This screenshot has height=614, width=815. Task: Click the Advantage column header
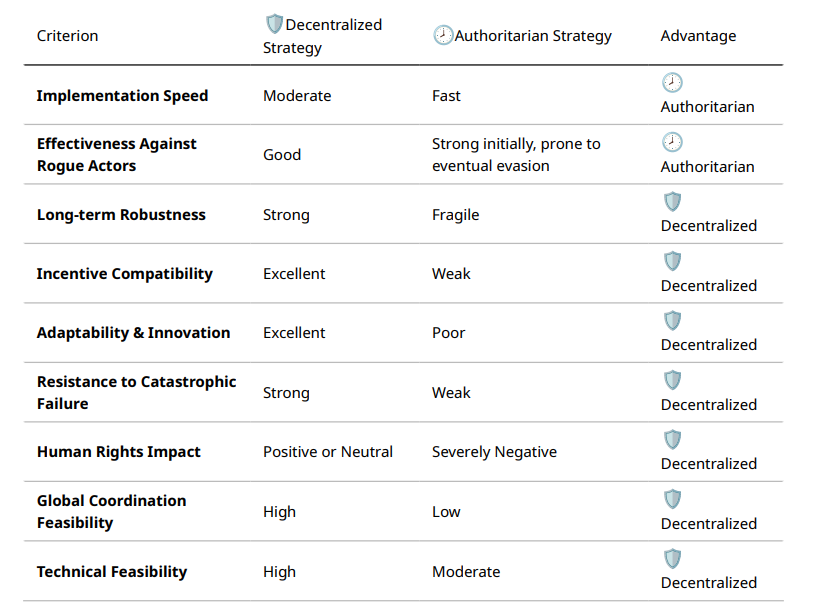coord(698,36)
